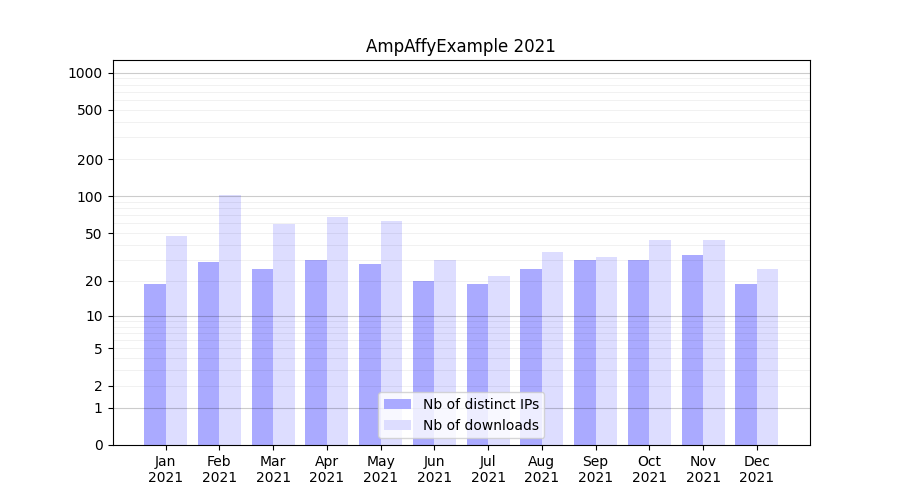Click the chart title AmpAffyExample 2021
The width and height of the screenshot is (900, 500).
tap(460, 46)
